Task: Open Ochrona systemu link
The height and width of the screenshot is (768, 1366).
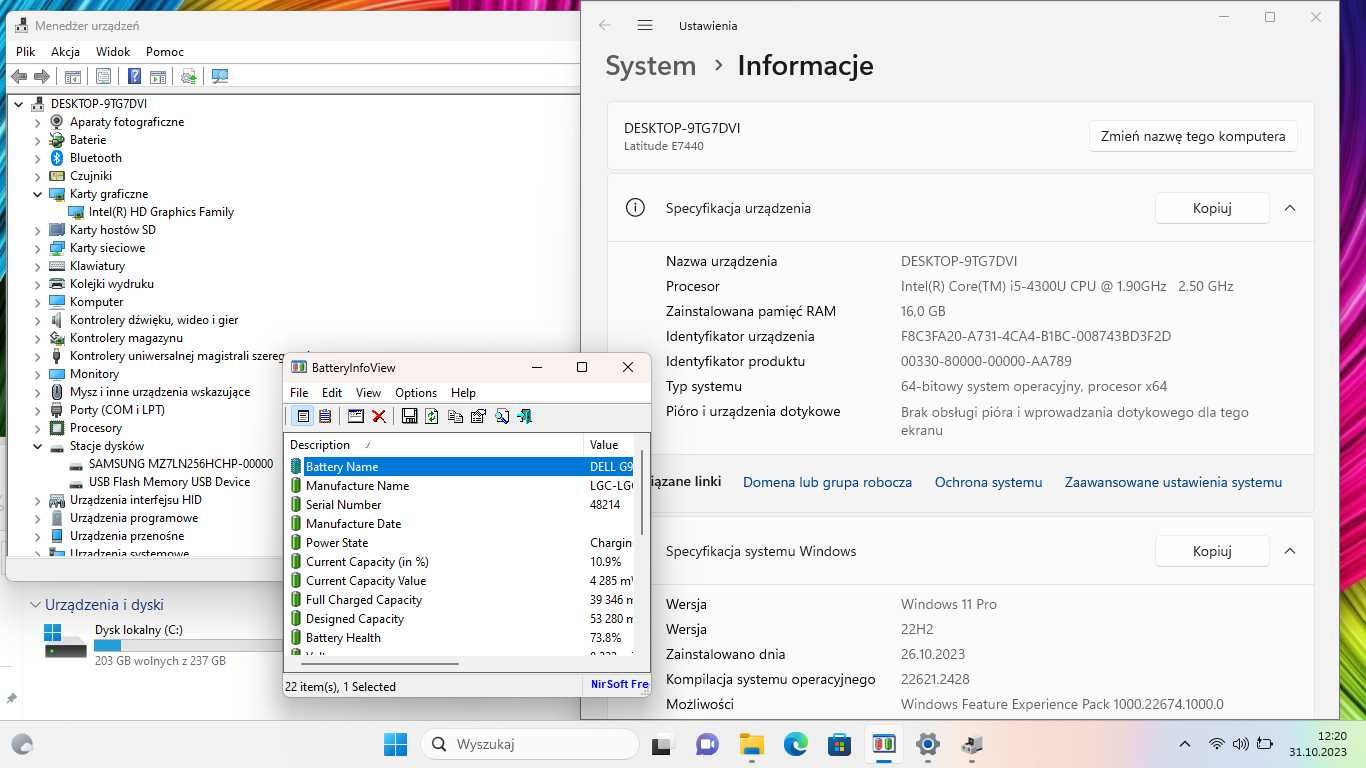Action: click(x=988, y=482)
